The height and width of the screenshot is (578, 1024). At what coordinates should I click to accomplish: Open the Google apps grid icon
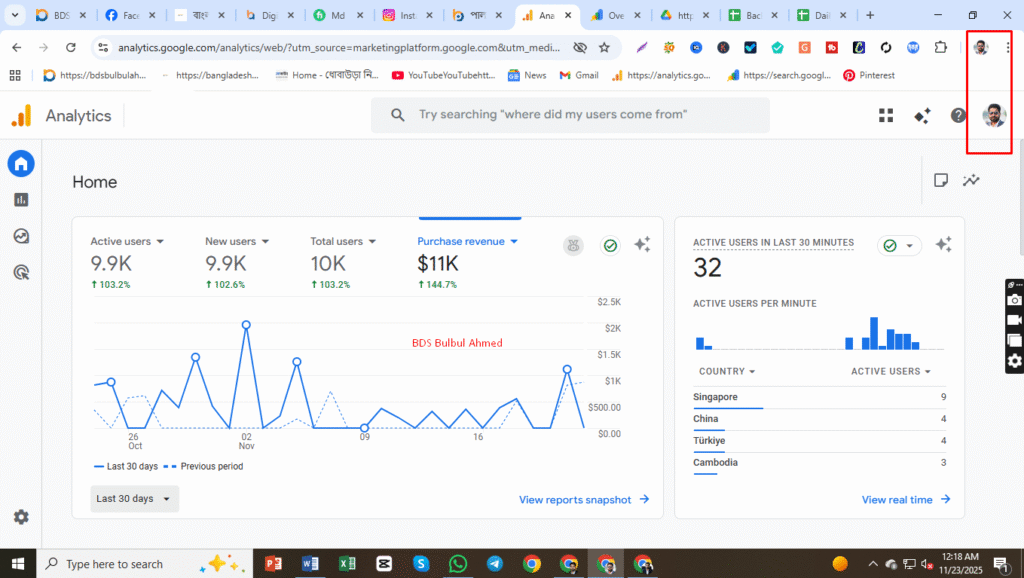pyautogui.click(x=885, y=115)
